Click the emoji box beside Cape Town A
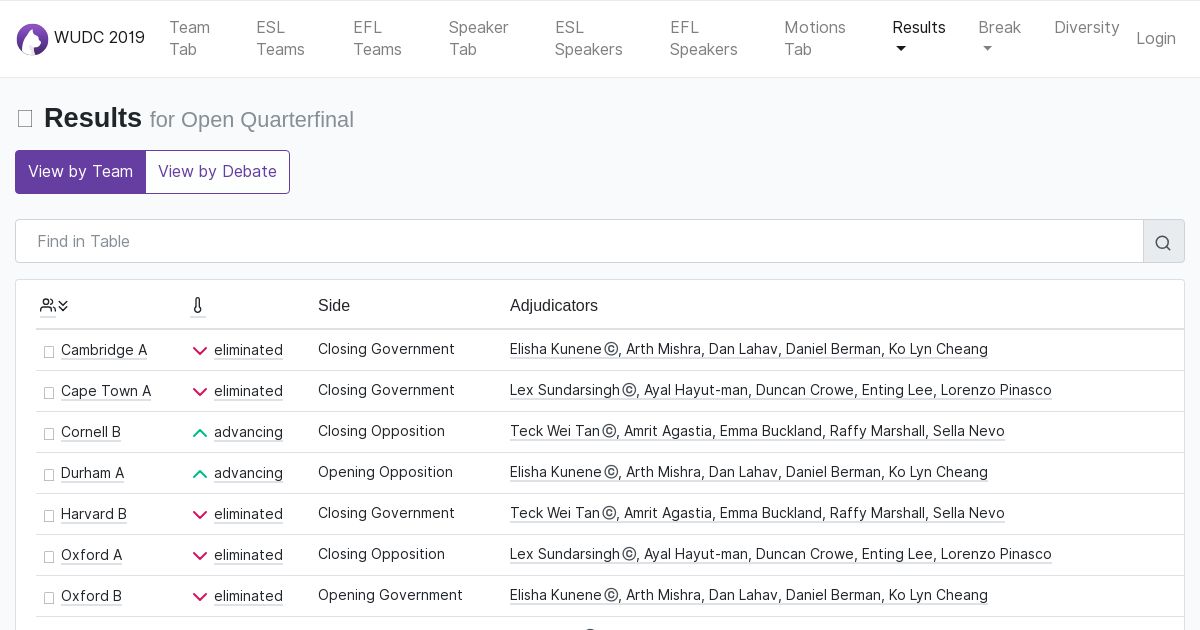The height and width of the screenshot is (630, 1200). coord(49,393)
